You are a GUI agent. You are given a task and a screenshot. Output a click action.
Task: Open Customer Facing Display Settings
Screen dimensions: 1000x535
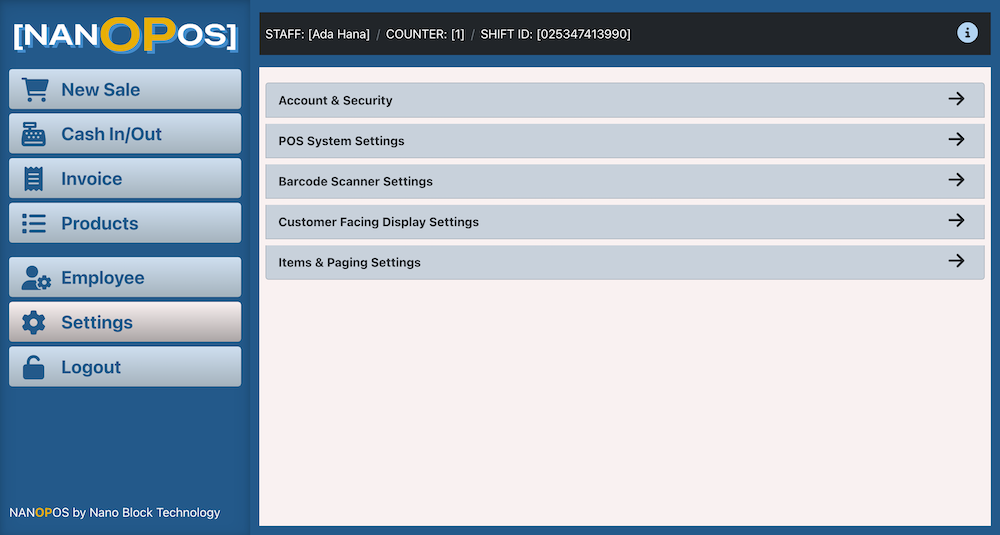(x=625, y=222)
